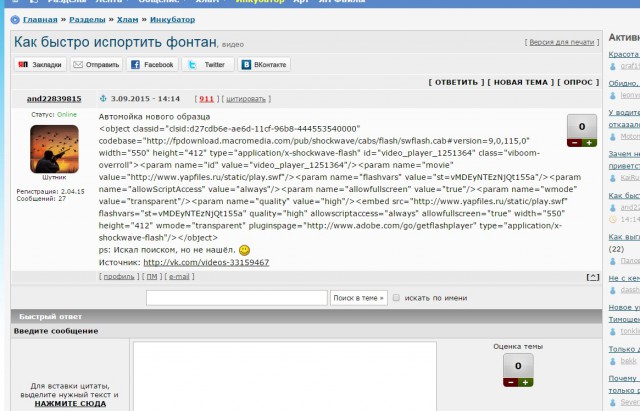Share the topic on Facebook
Viewport: 640px width, 411px height.
(152, 64)
